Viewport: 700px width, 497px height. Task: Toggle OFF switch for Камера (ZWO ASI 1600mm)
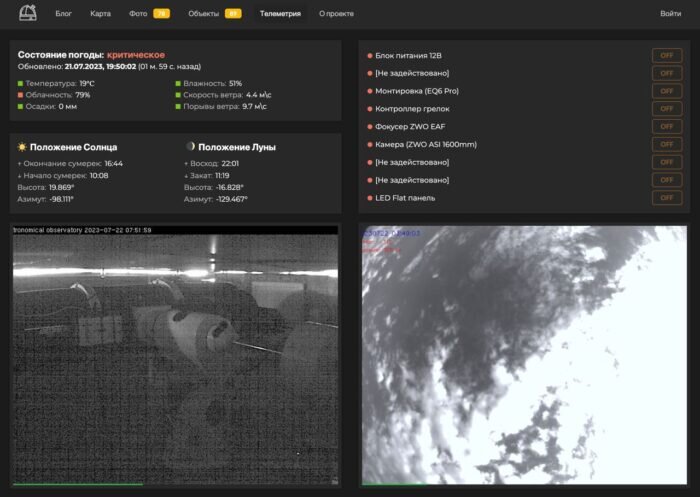pyautogui.click(x=667, y=144)
